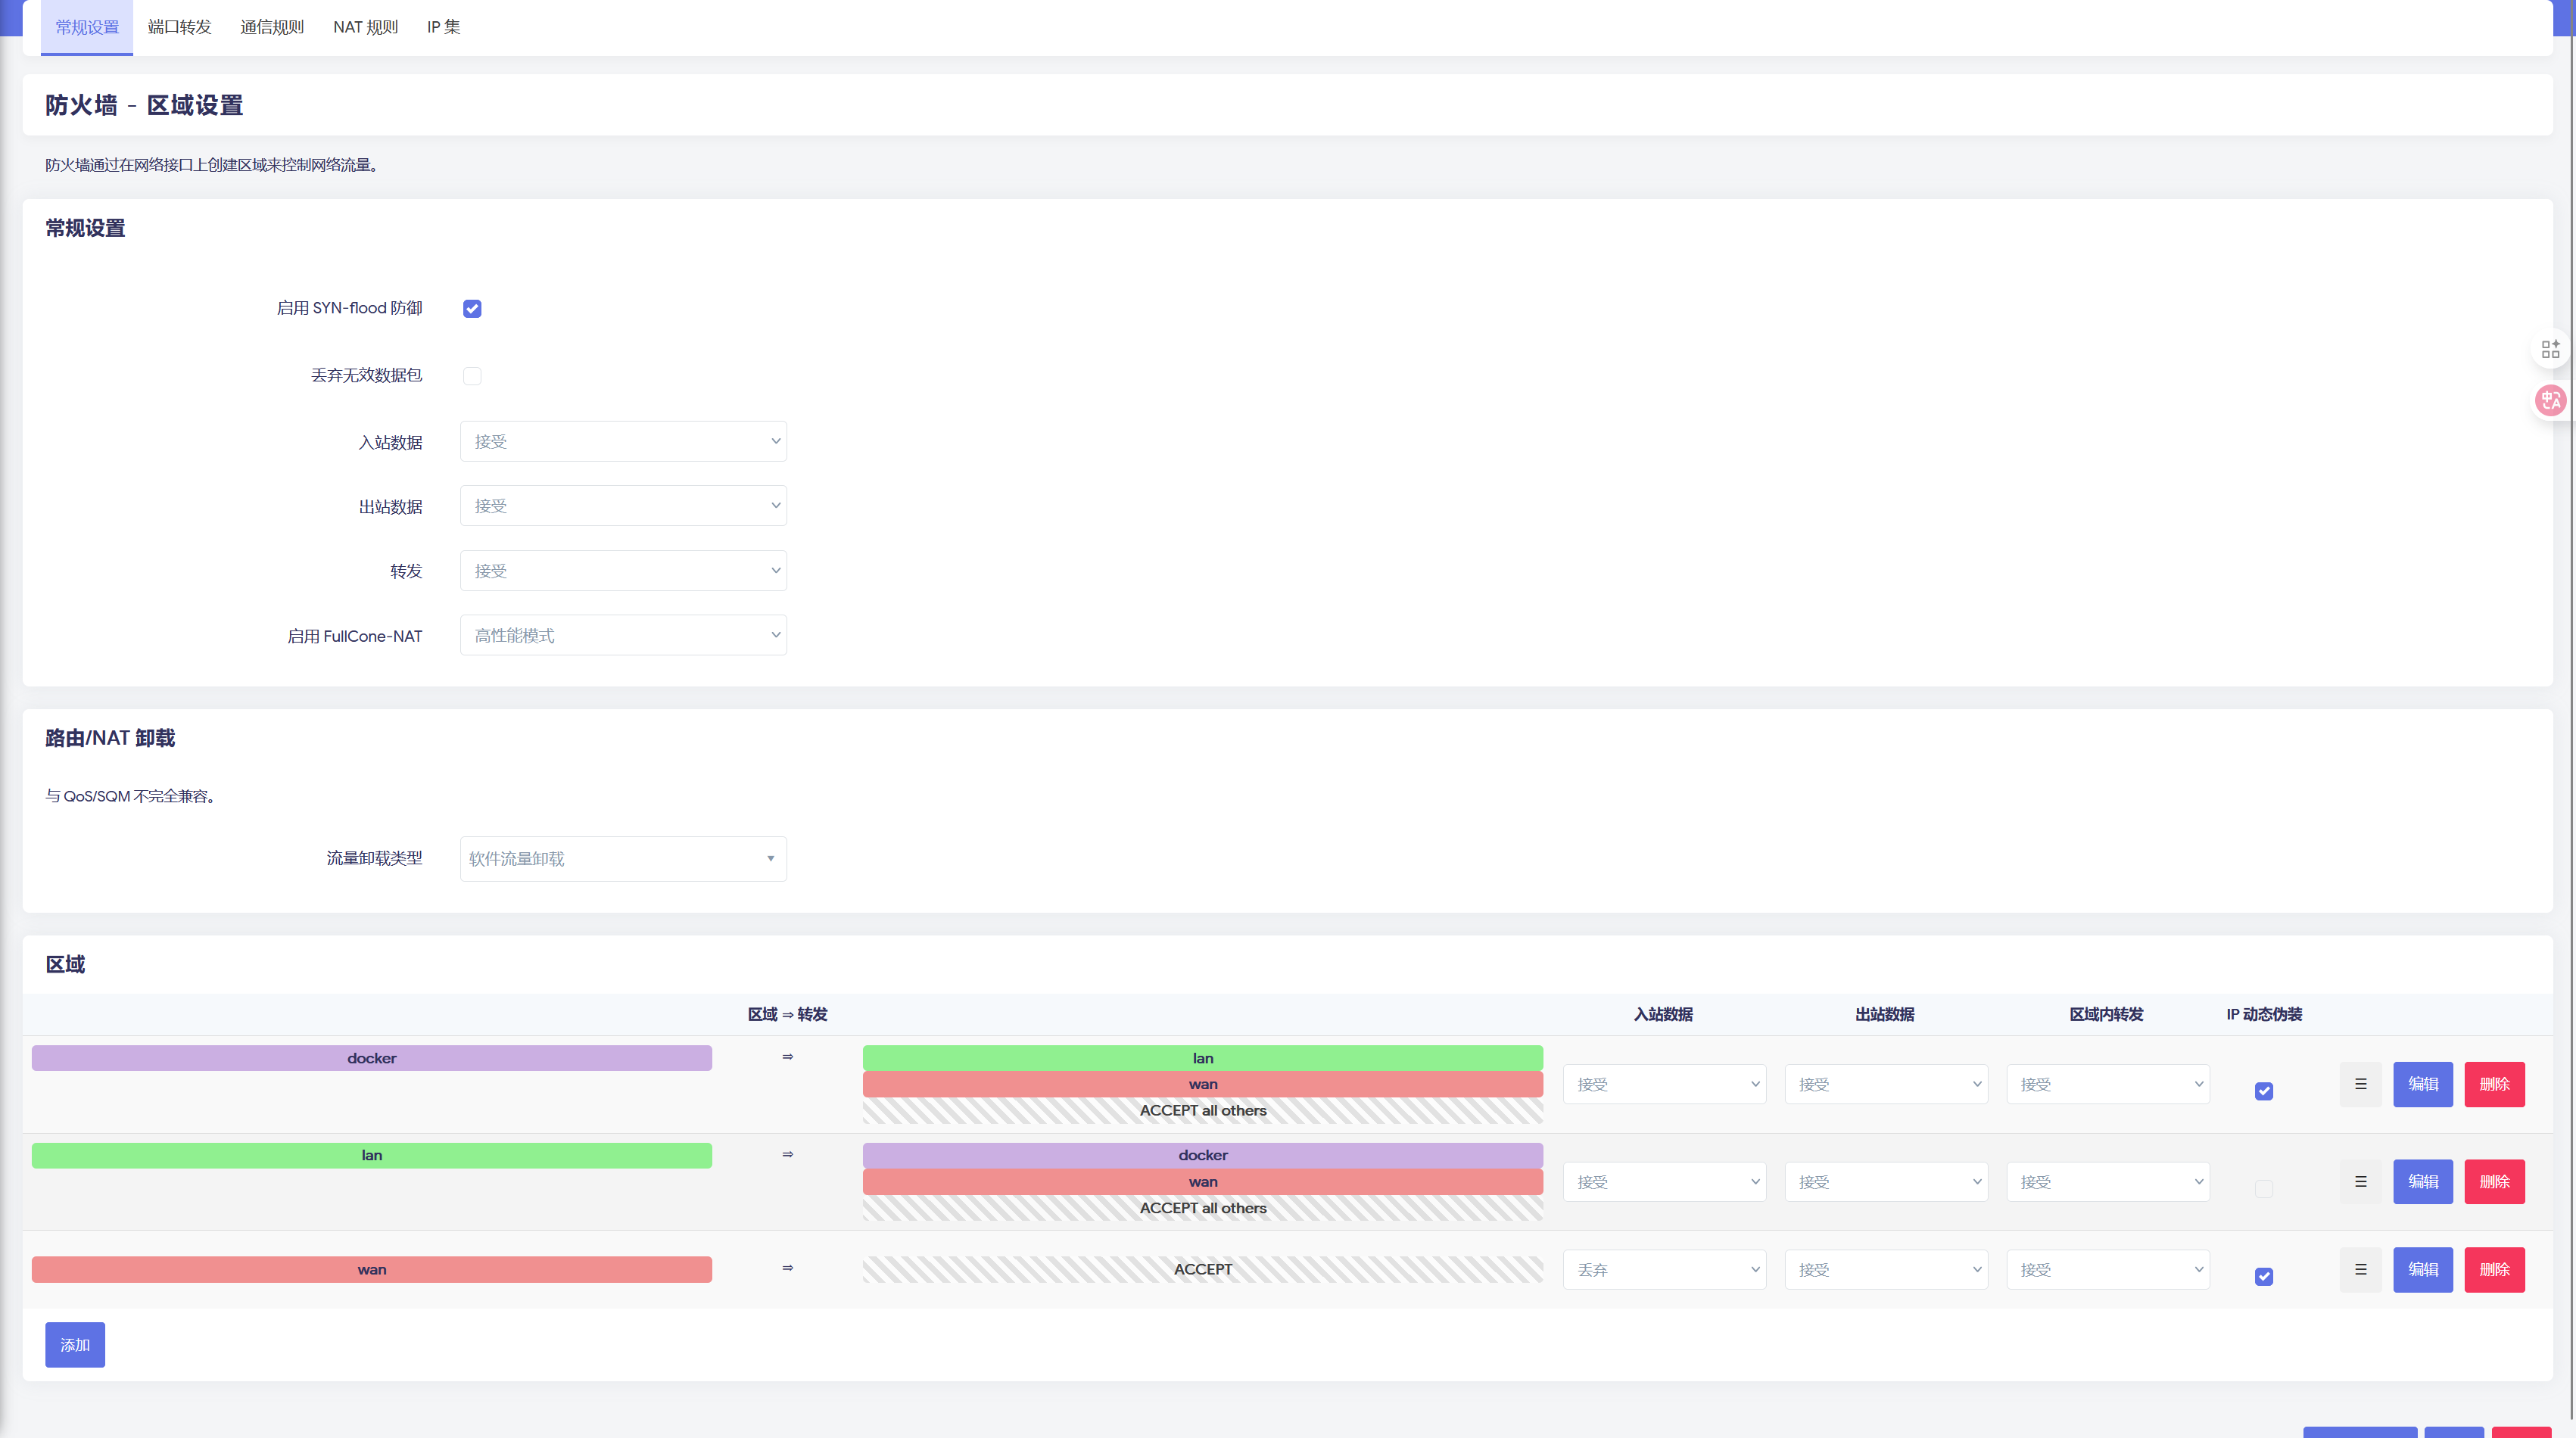This screenshot has width=2576, height=1438.
Task: Click the green lan zone label
Action: (x=371, y=1155)
